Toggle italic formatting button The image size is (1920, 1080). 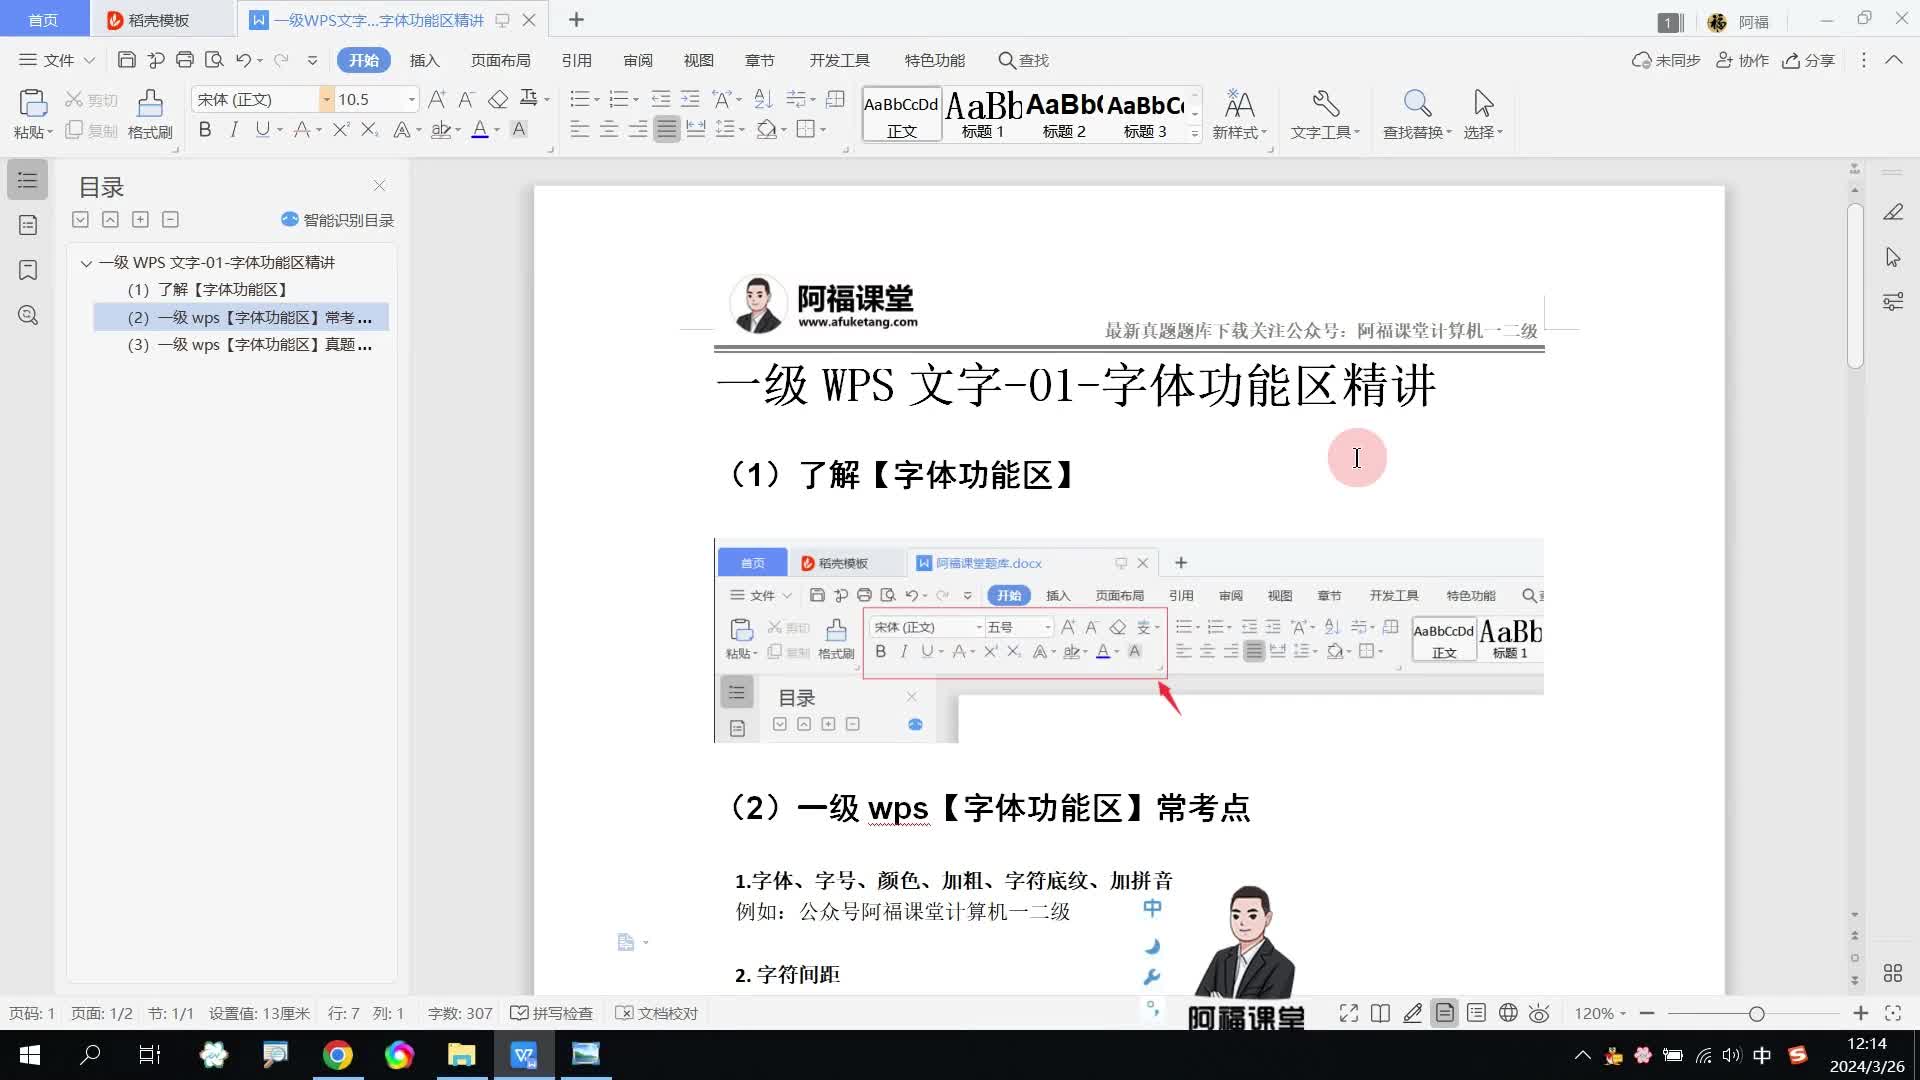point(234,129)
